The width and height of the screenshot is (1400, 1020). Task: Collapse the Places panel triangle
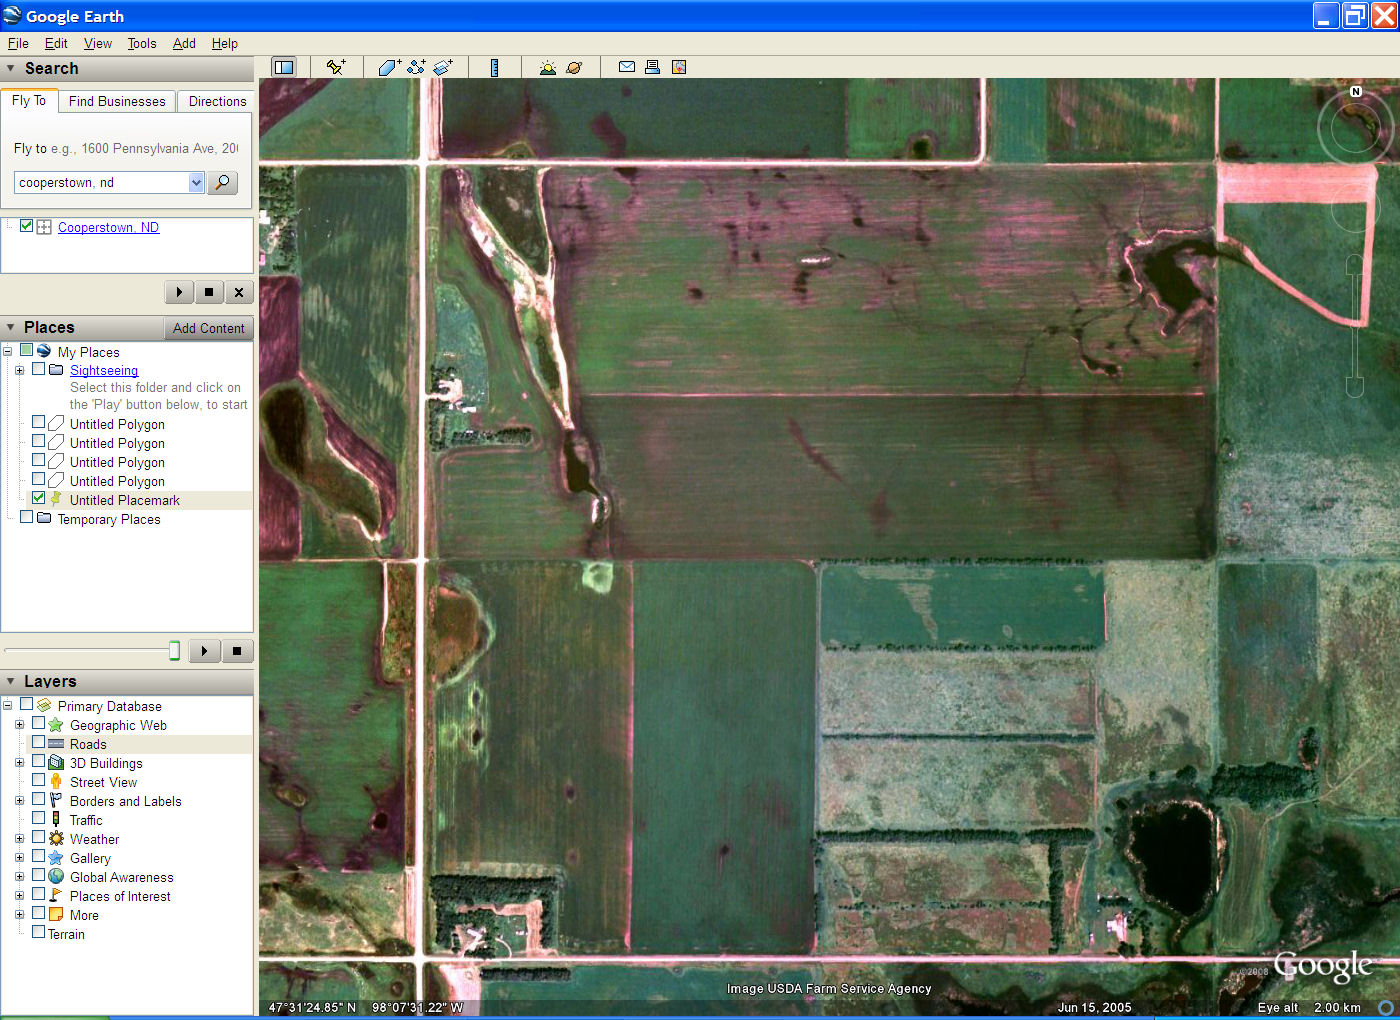11,328
